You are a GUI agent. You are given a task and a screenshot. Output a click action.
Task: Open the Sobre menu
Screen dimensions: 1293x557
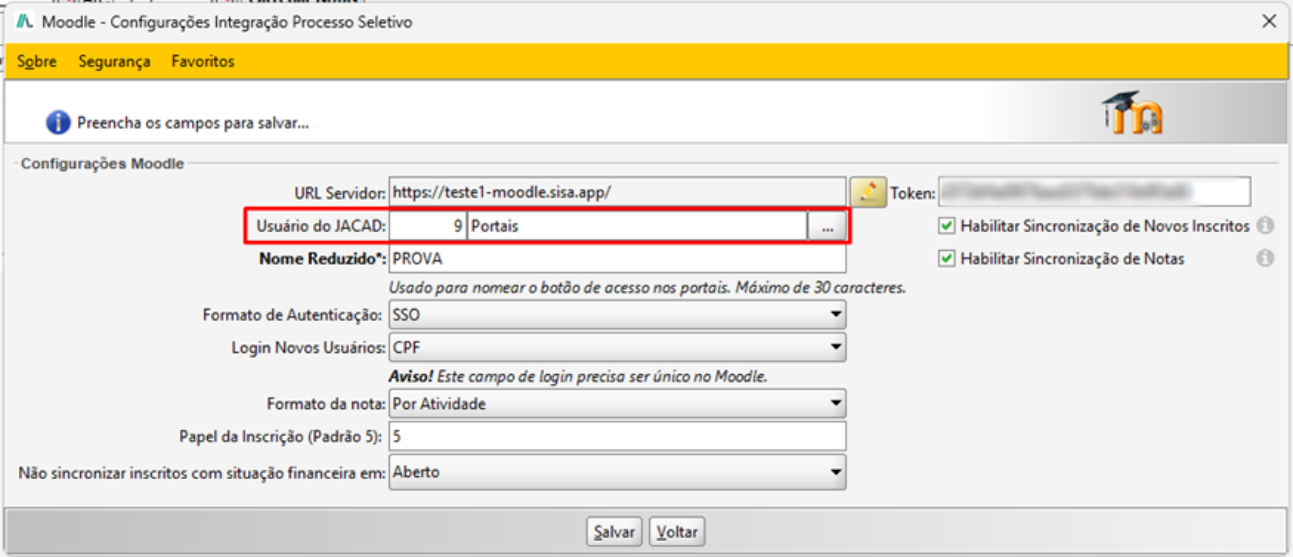[37, 62]
